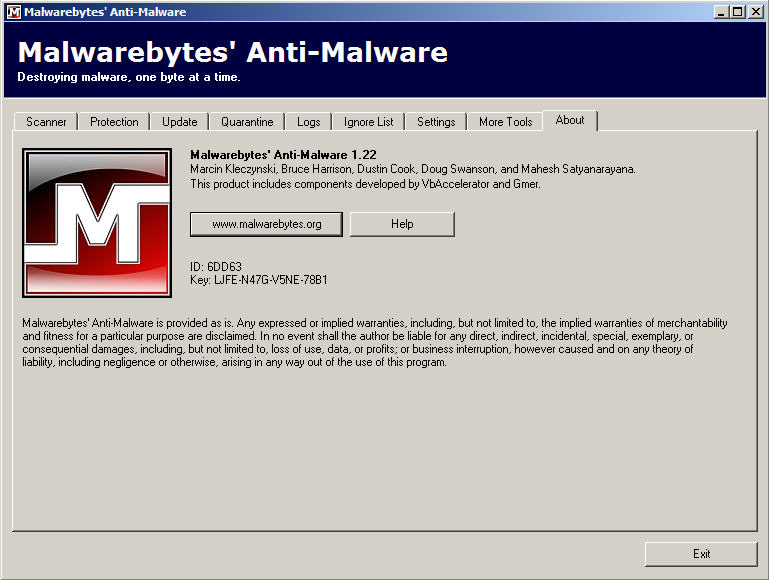Screen dimensions: 769x580
Task: Click the Malwarebytes' Anti-Malware 1.22 version text
Action: click(x=283, y=155)
